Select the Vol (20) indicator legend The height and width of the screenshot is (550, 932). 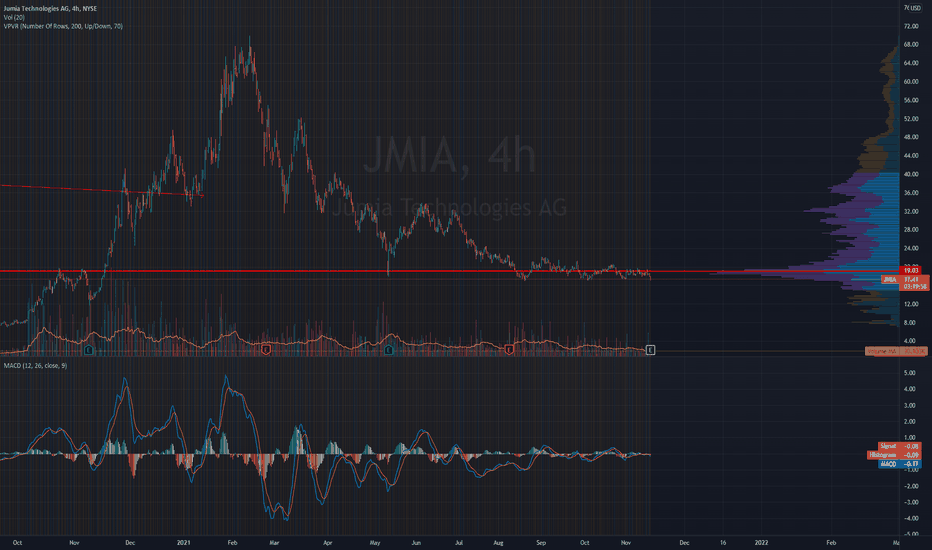[x=14, y=17]
